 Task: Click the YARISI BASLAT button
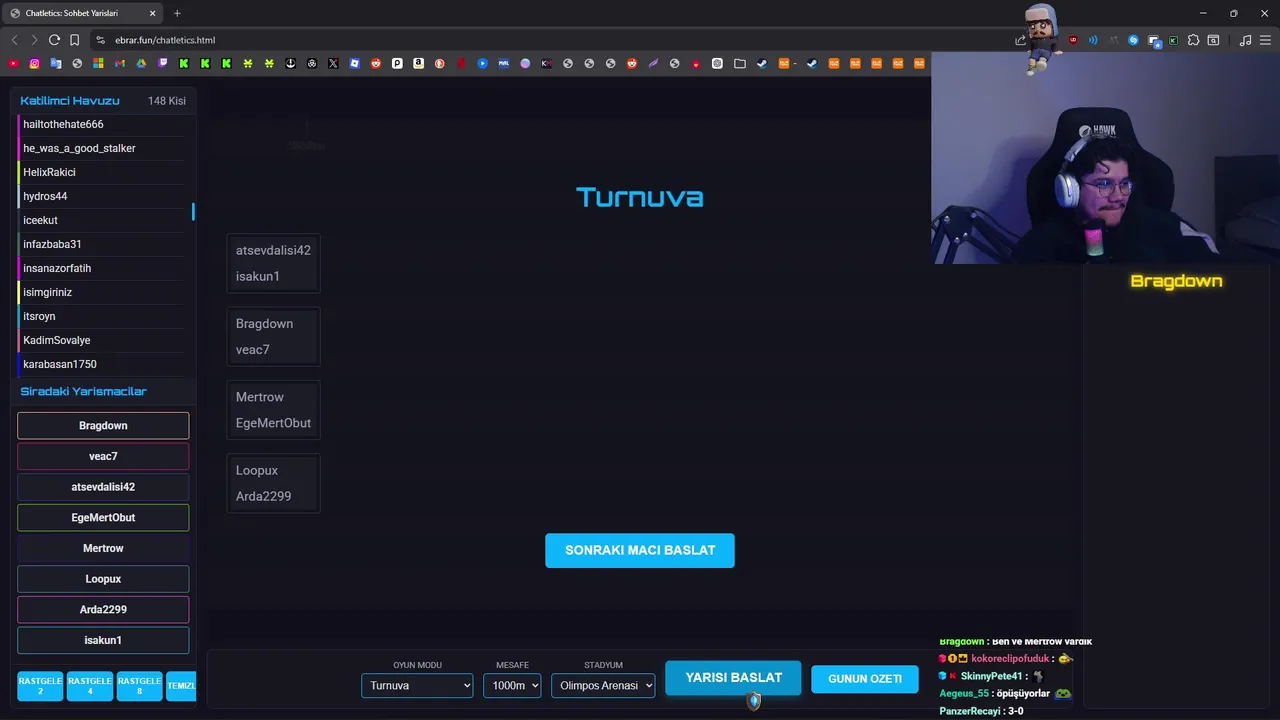coord(733,678)
